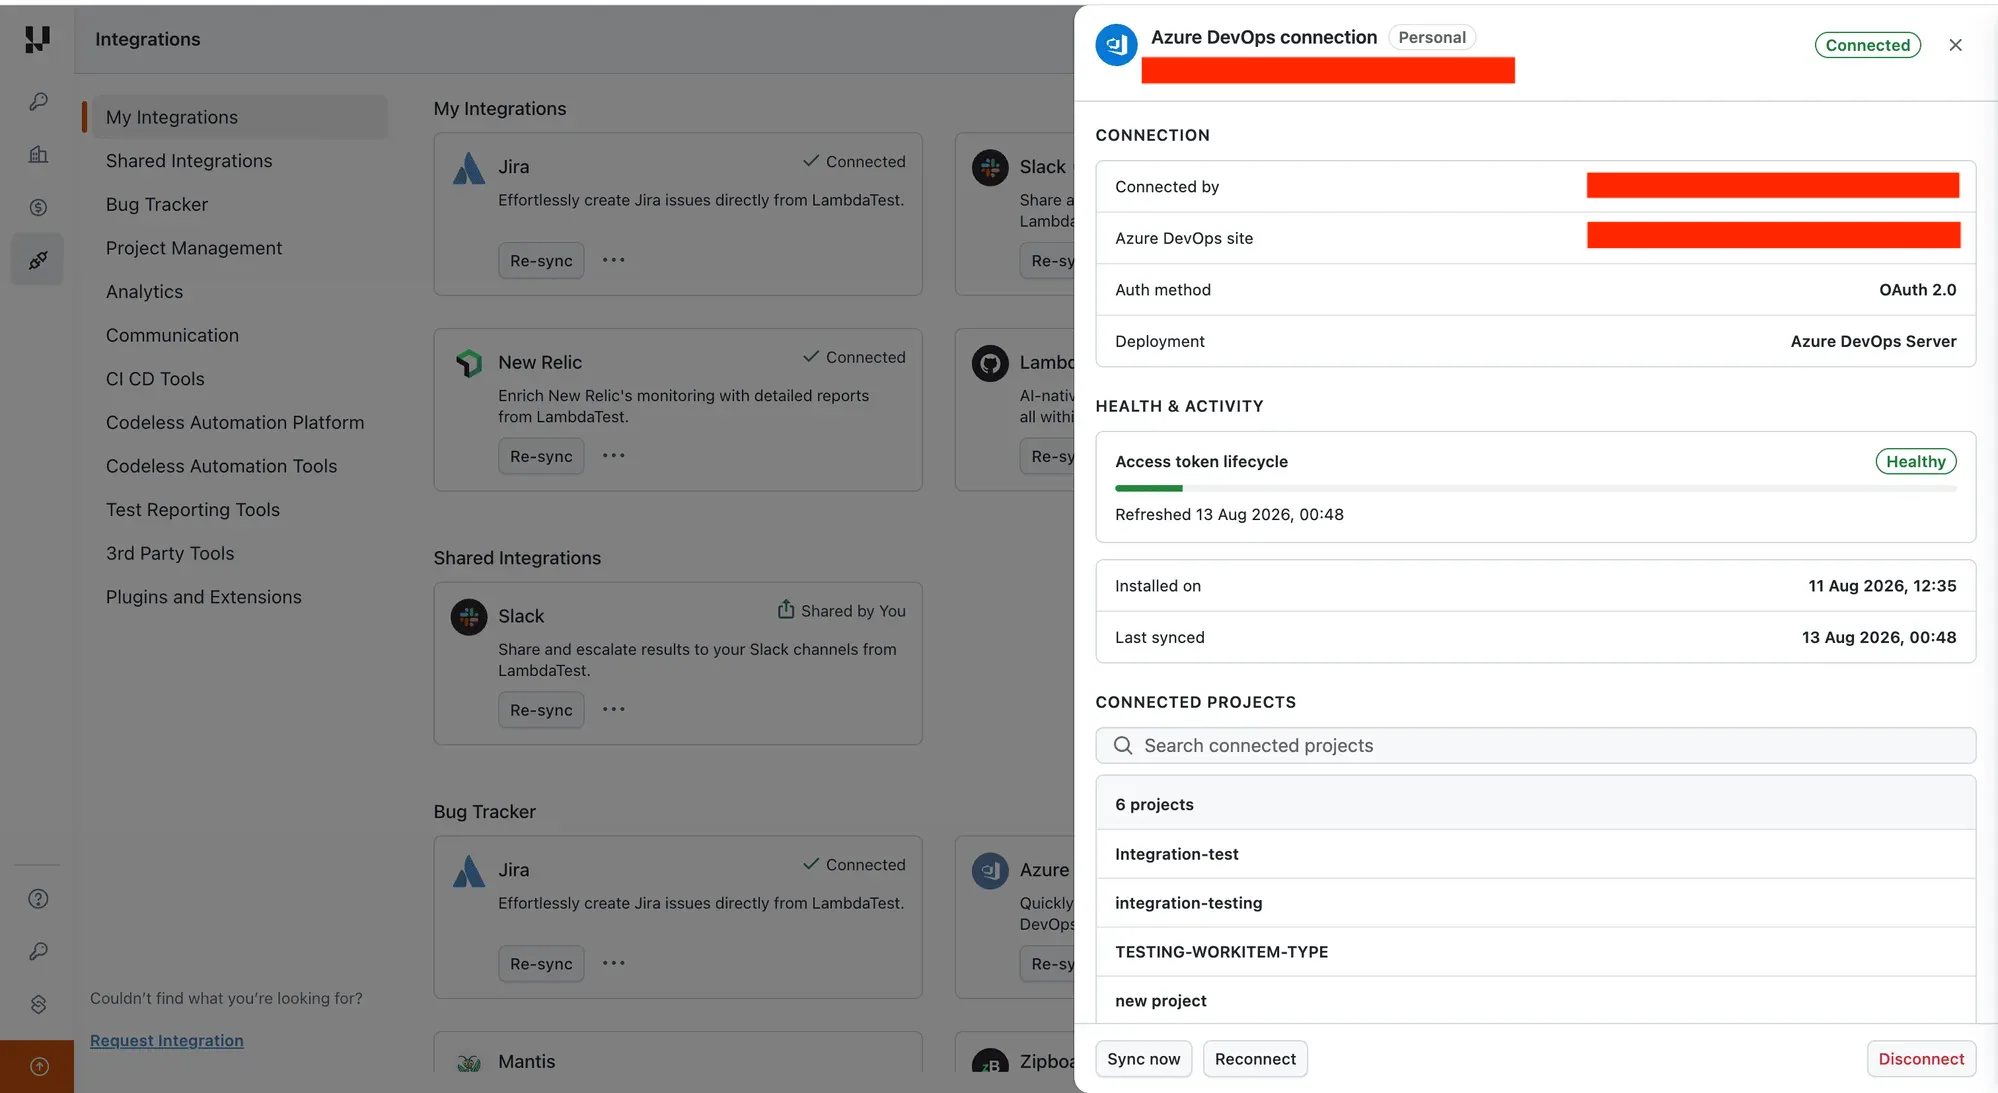1998x1093 pixels.
Task: Click the Installed on date value
Action: 1882,586
